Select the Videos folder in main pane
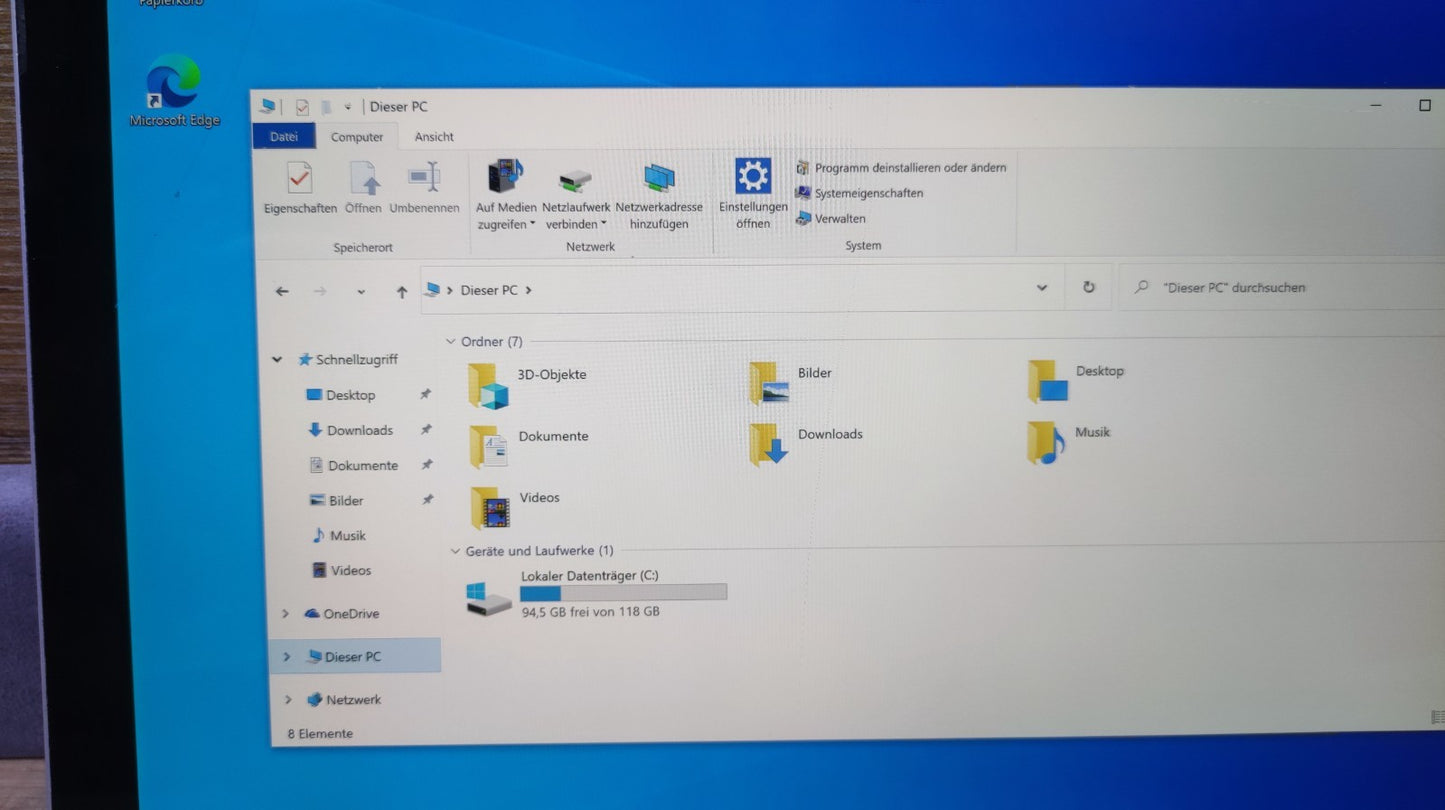The image size is (1445, 810). (517, 508)
